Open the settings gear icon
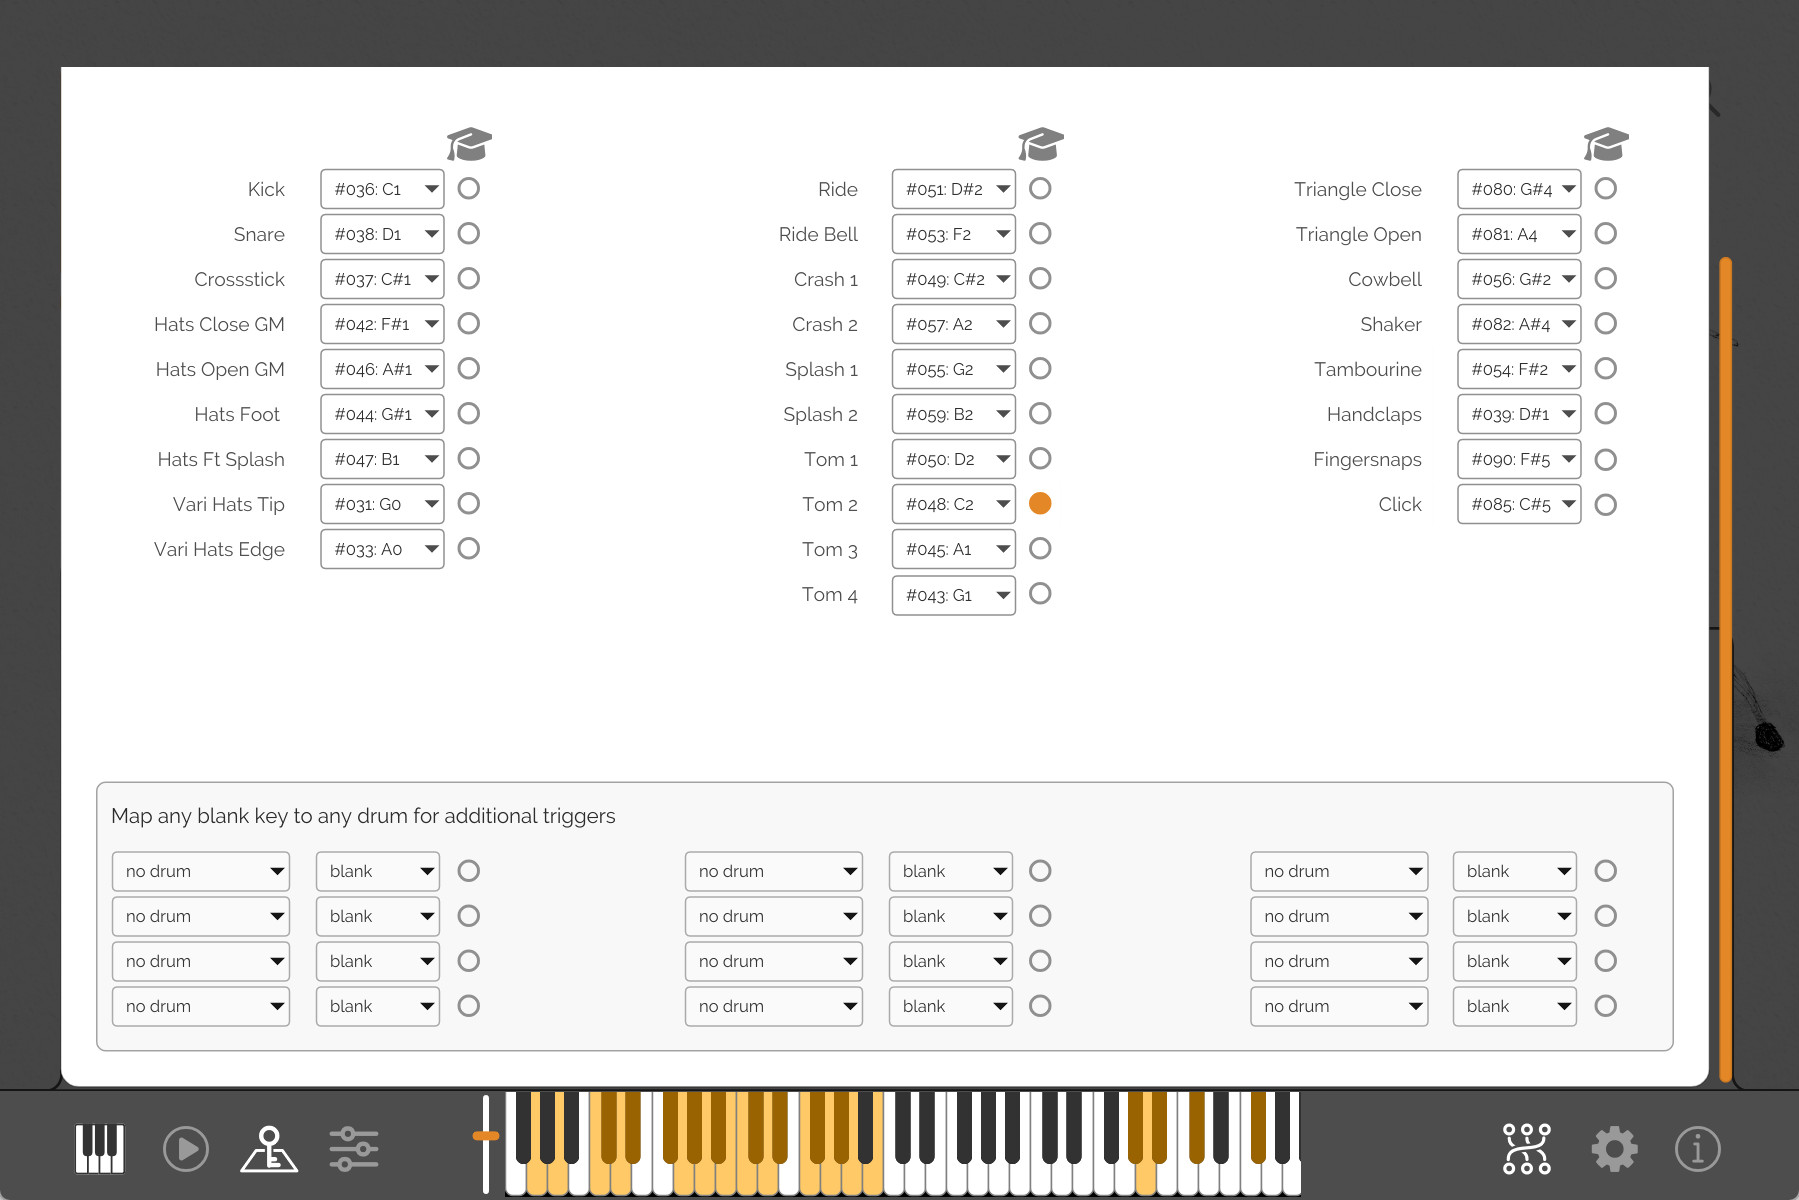Image resolution: width=1799 pixels, height=1200 pixels. click(1614, 1148)
